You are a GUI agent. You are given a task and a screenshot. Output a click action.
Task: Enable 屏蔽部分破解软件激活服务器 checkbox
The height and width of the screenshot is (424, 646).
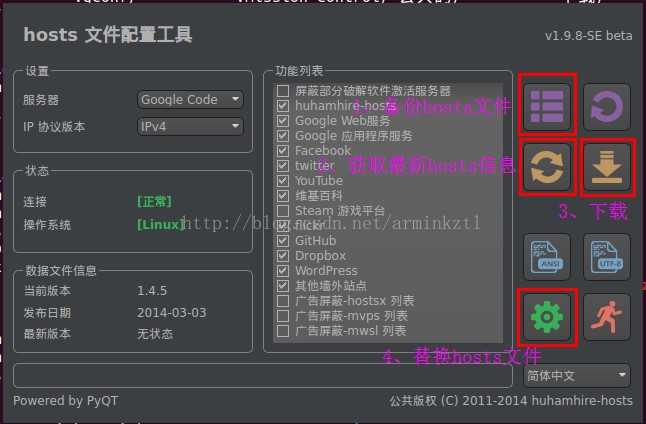283,91
